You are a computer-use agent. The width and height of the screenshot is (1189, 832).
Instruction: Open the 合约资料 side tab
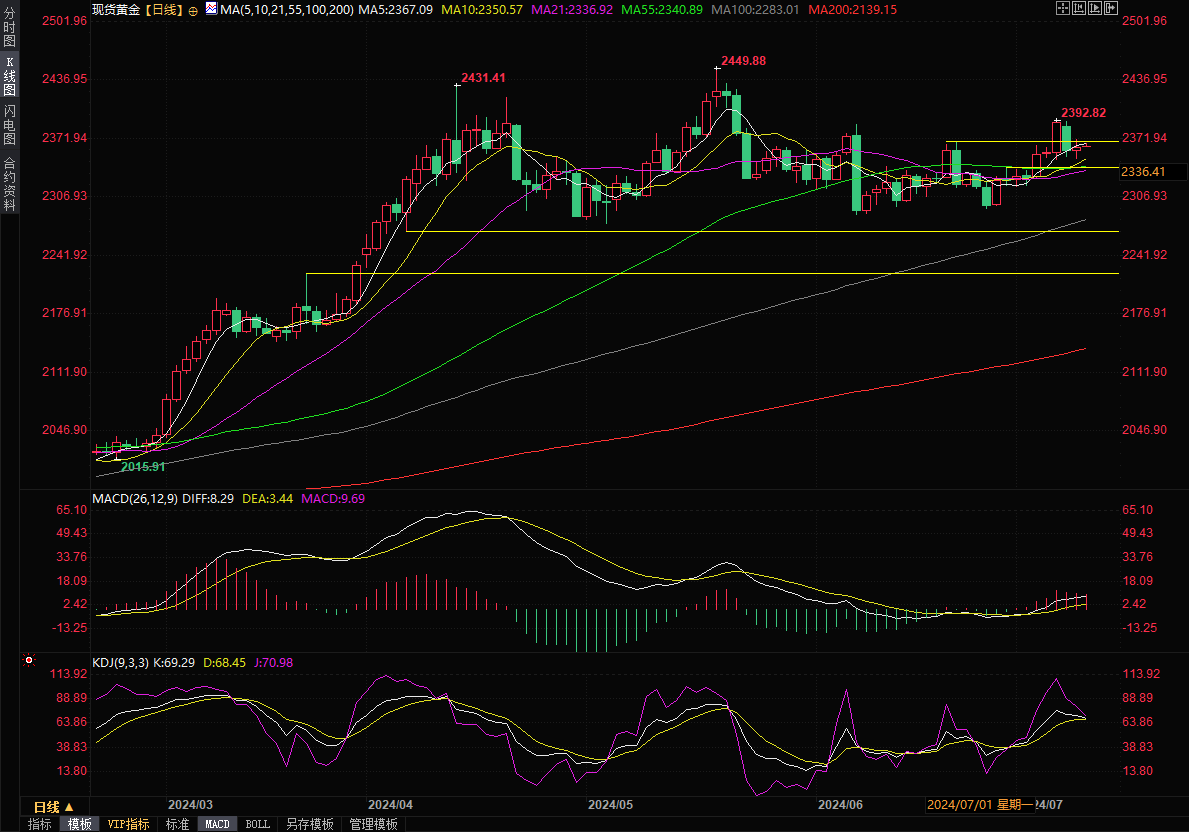[x=9, y=184]
